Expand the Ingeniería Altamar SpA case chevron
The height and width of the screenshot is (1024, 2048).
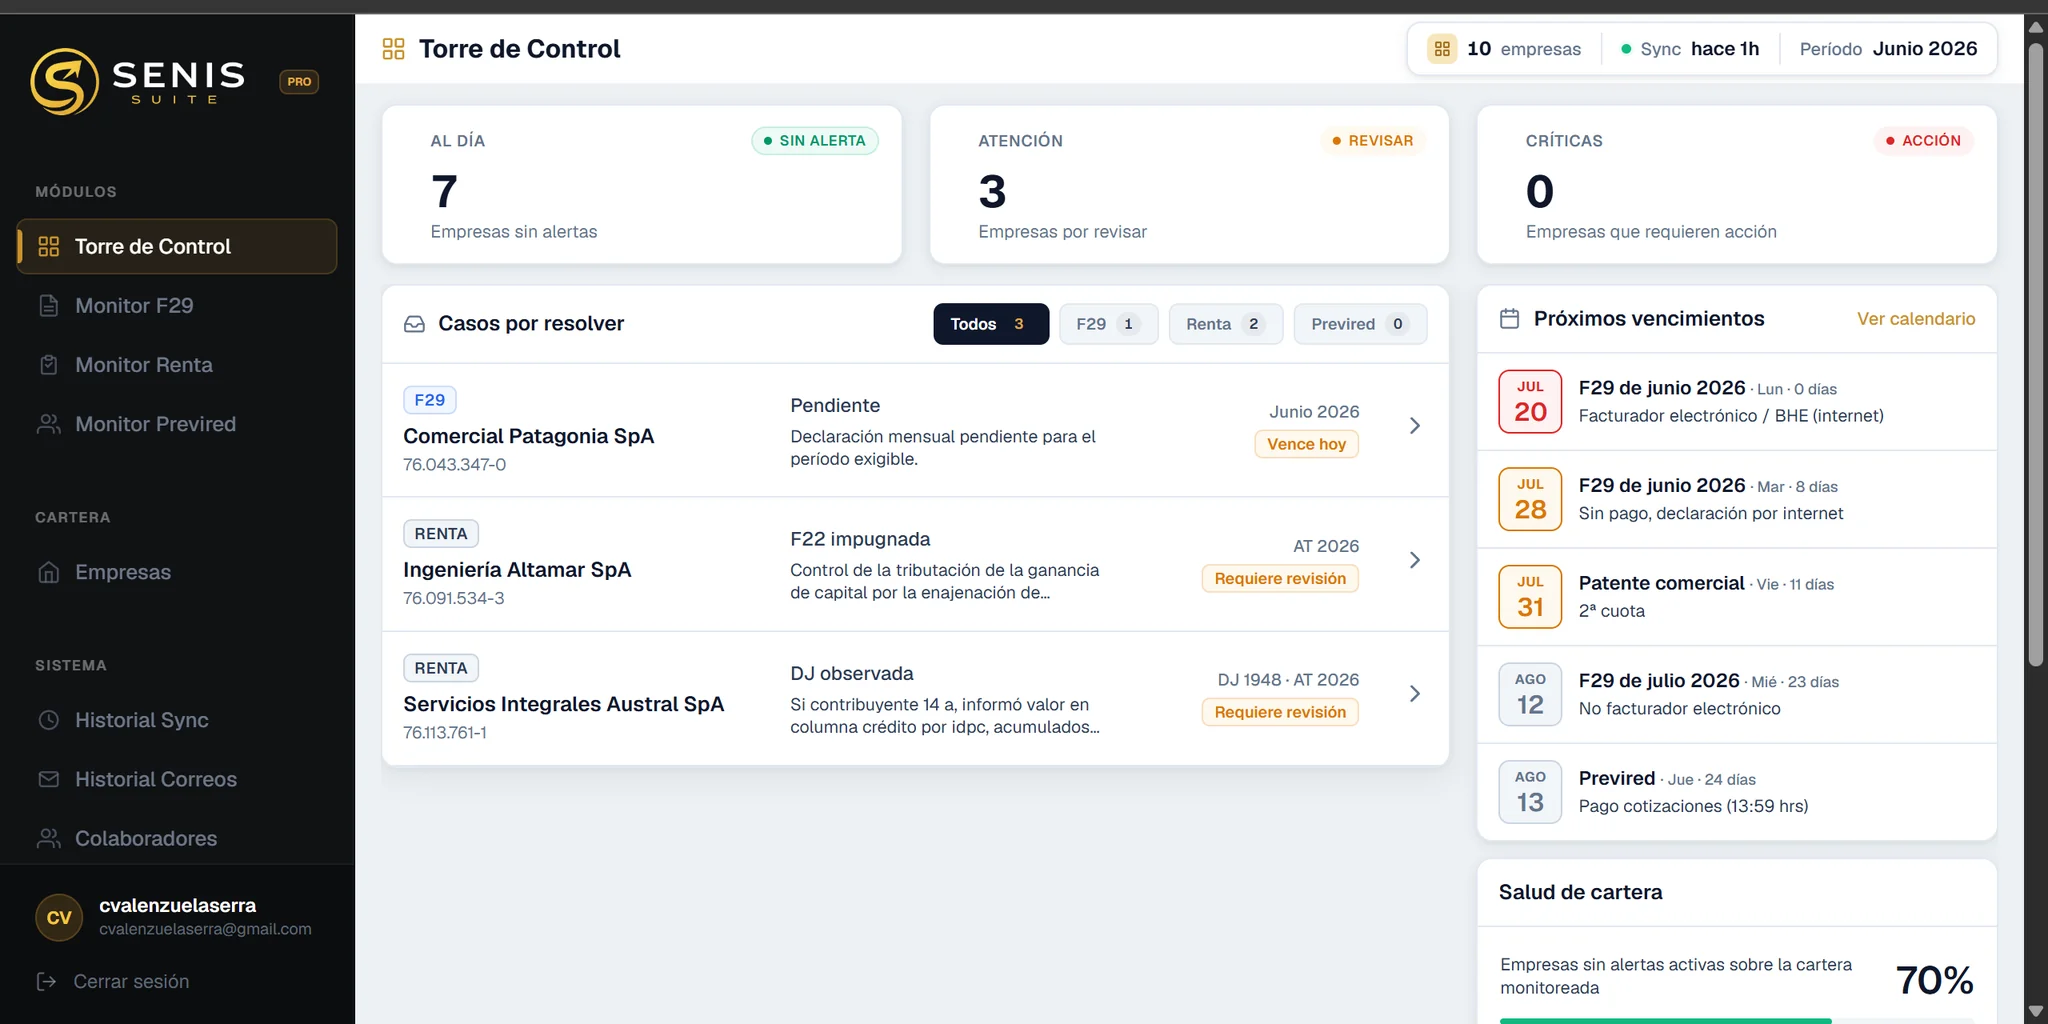pos(1415,560)
